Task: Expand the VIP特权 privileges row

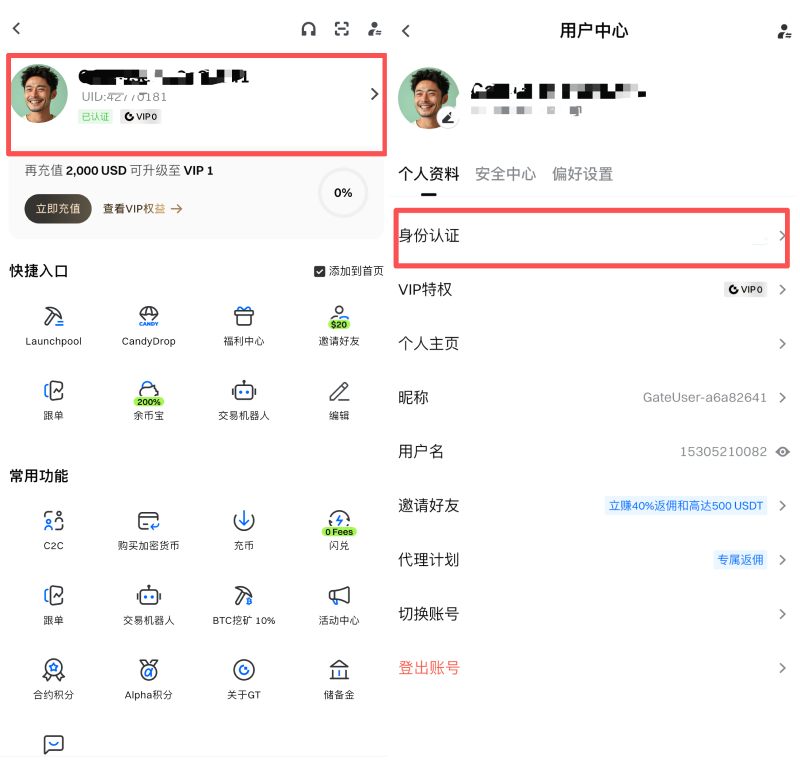Action: 592,290
